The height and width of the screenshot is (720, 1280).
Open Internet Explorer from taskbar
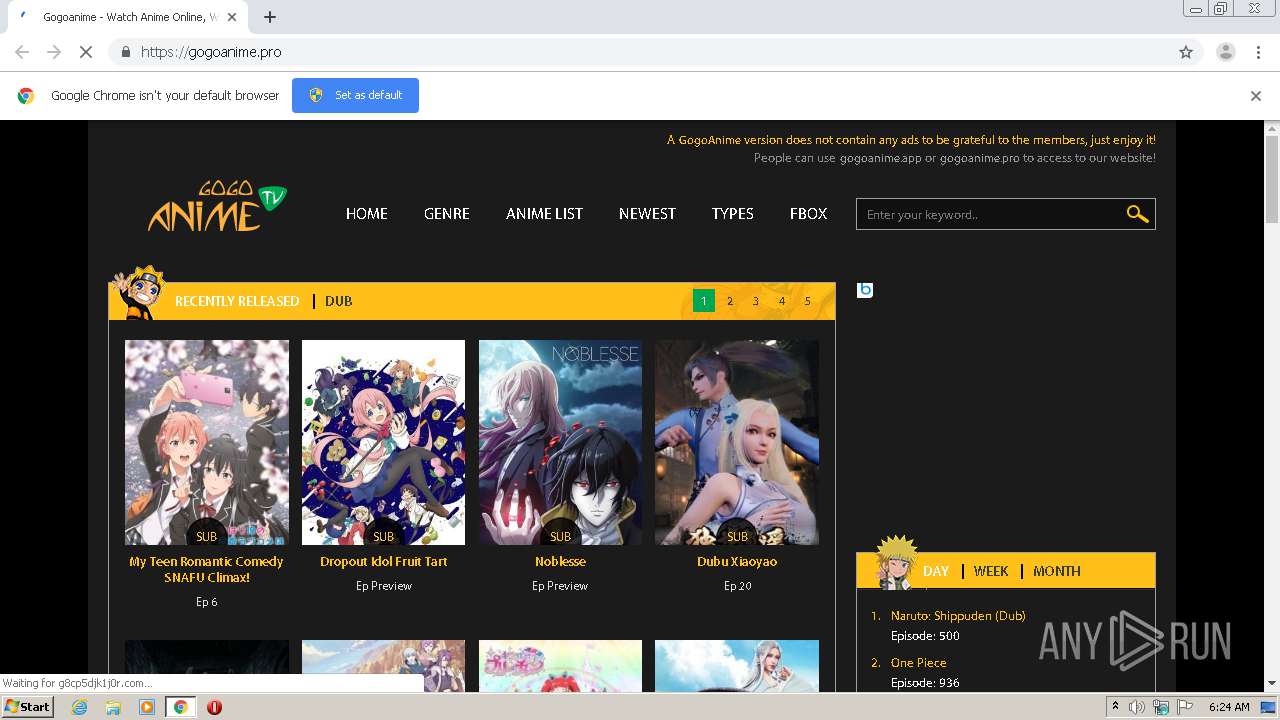pos(79,707)
